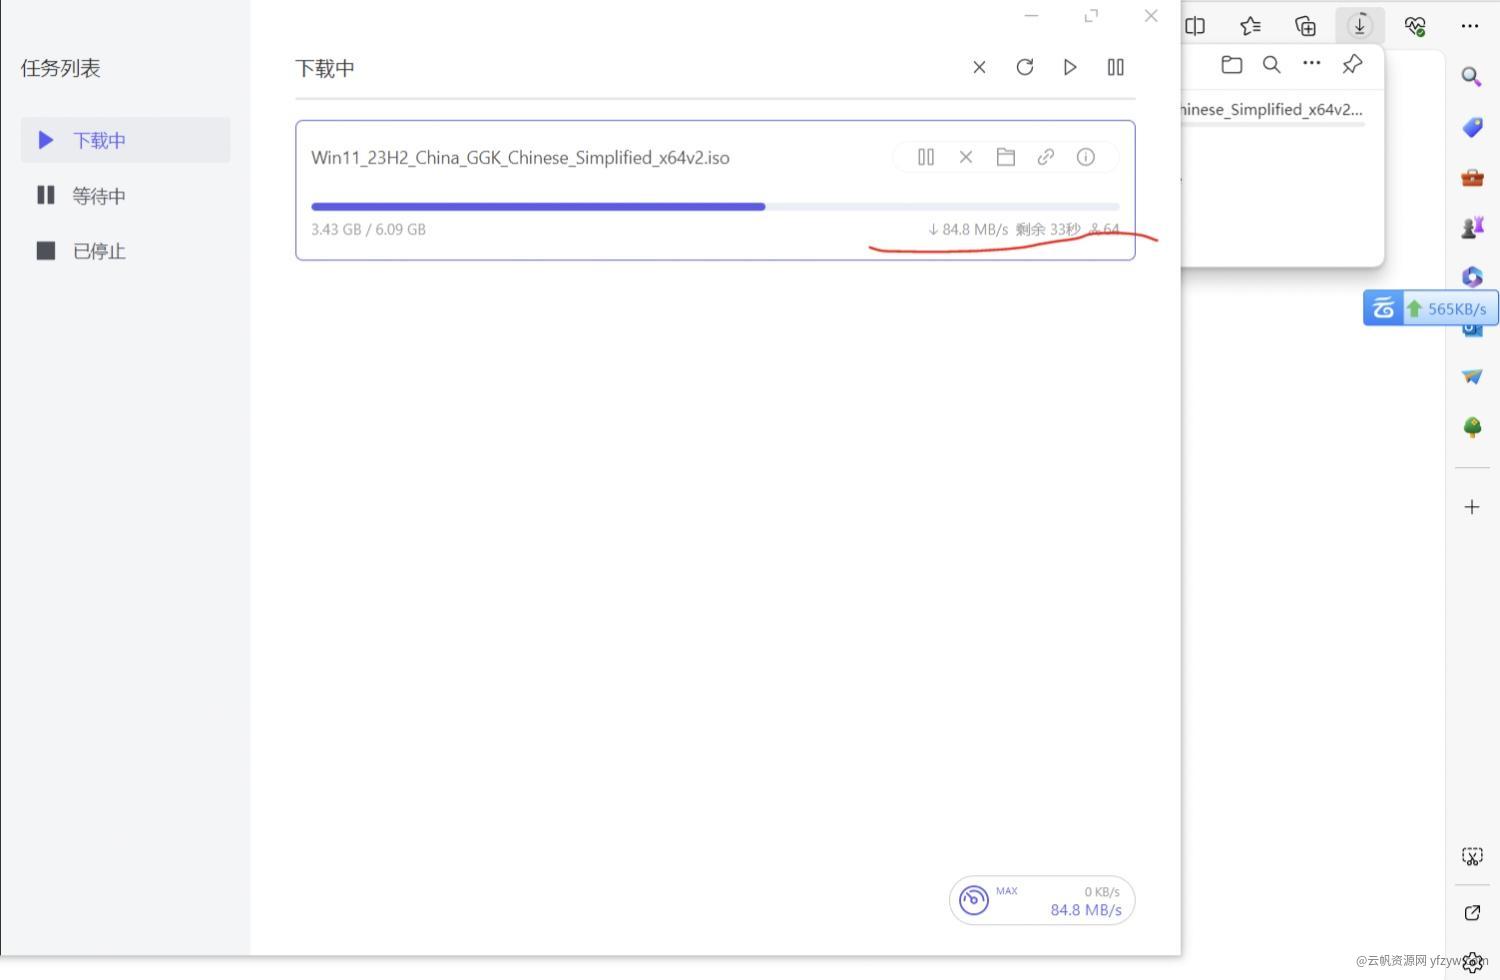The height and width of the screenshot is (980, 1500).
Task: Refresh the download task list
Action: [x=1025, y=67]
